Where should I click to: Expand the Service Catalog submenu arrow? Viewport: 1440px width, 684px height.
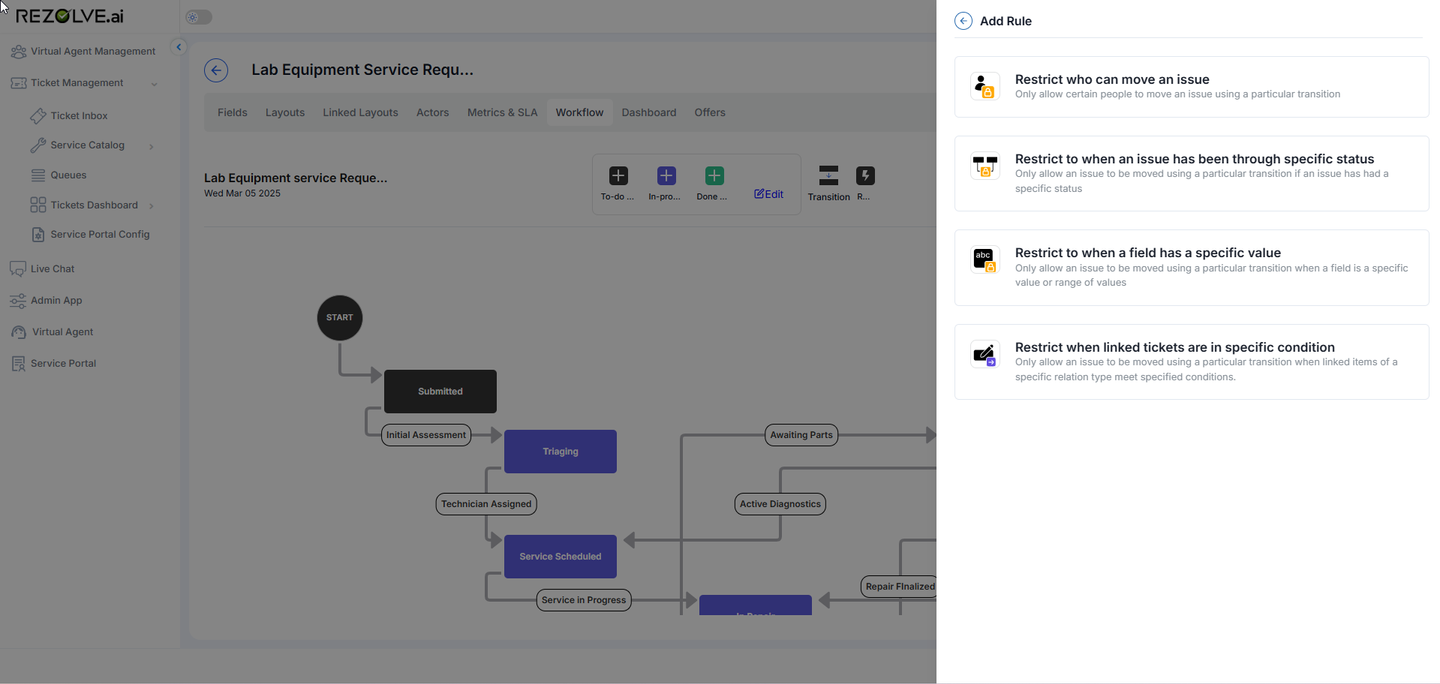151,146
